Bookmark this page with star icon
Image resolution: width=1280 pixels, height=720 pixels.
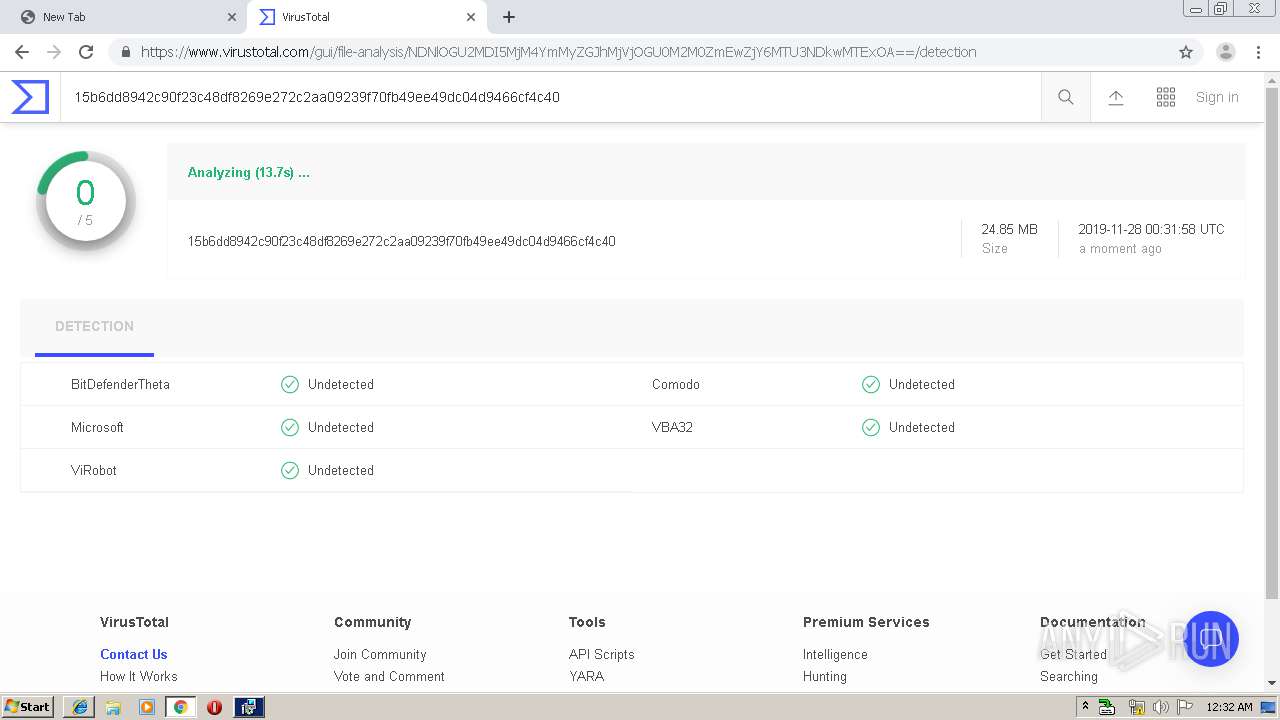1186,52
